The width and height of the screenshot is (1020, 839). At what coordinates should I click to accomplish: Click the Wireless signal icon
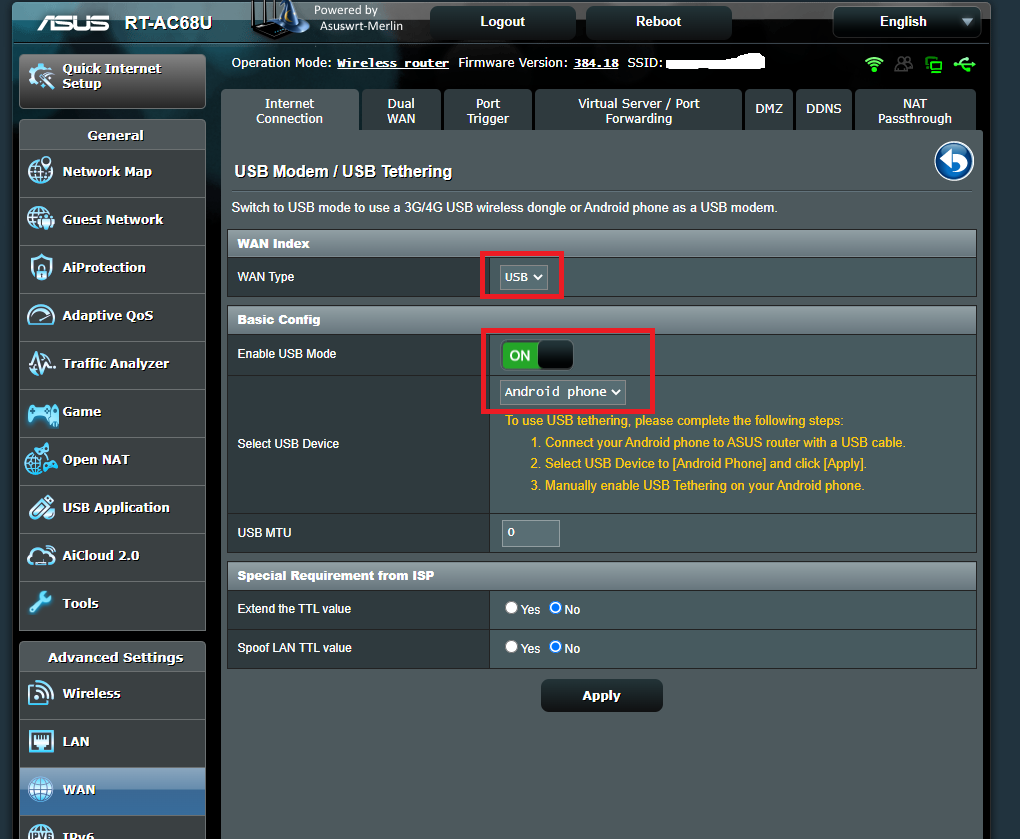pyautogui.click(x=40, y=693)
